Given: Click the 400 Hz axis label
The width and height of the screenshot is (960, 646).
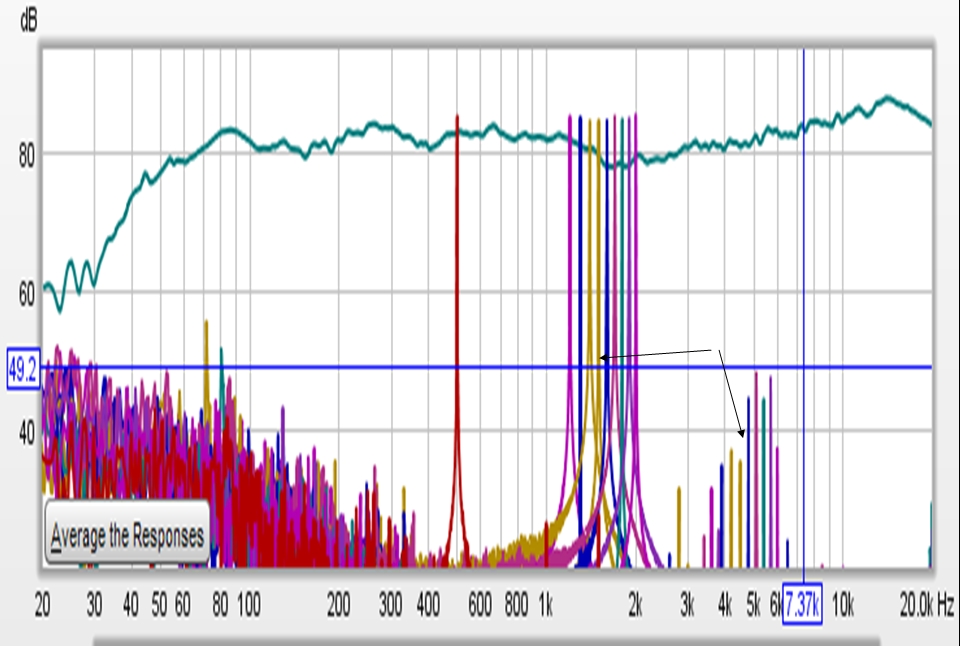Looking at the screenshot, I should [428, 605].
